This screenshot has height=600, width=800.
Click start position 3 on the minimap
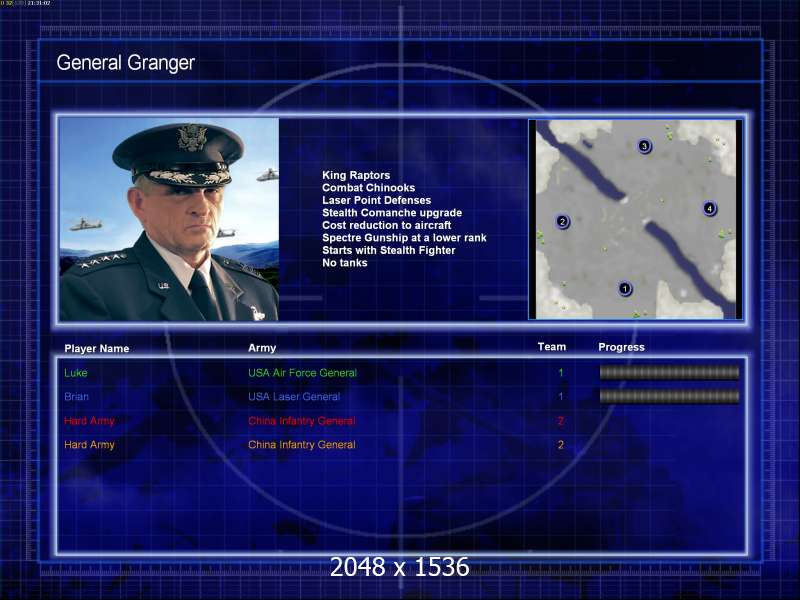(644, 146)
